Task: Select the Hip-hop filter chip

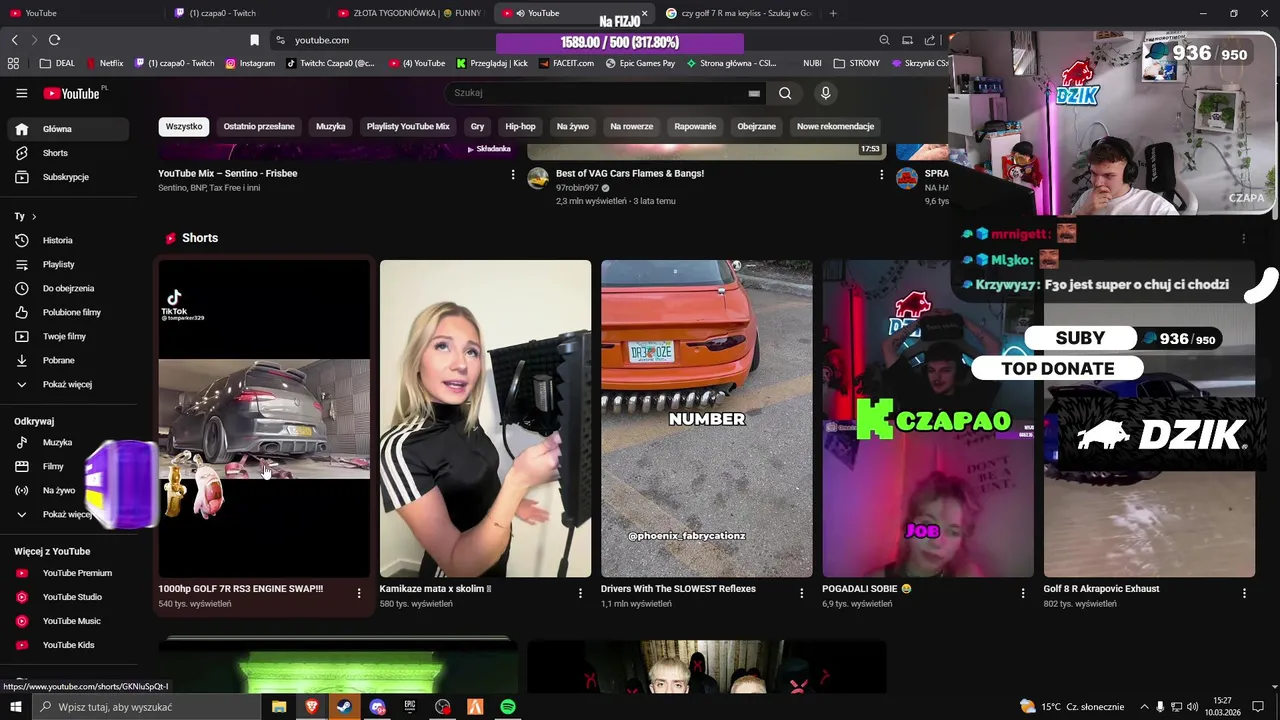Action: pyautogui.click(x=520, y=126)
